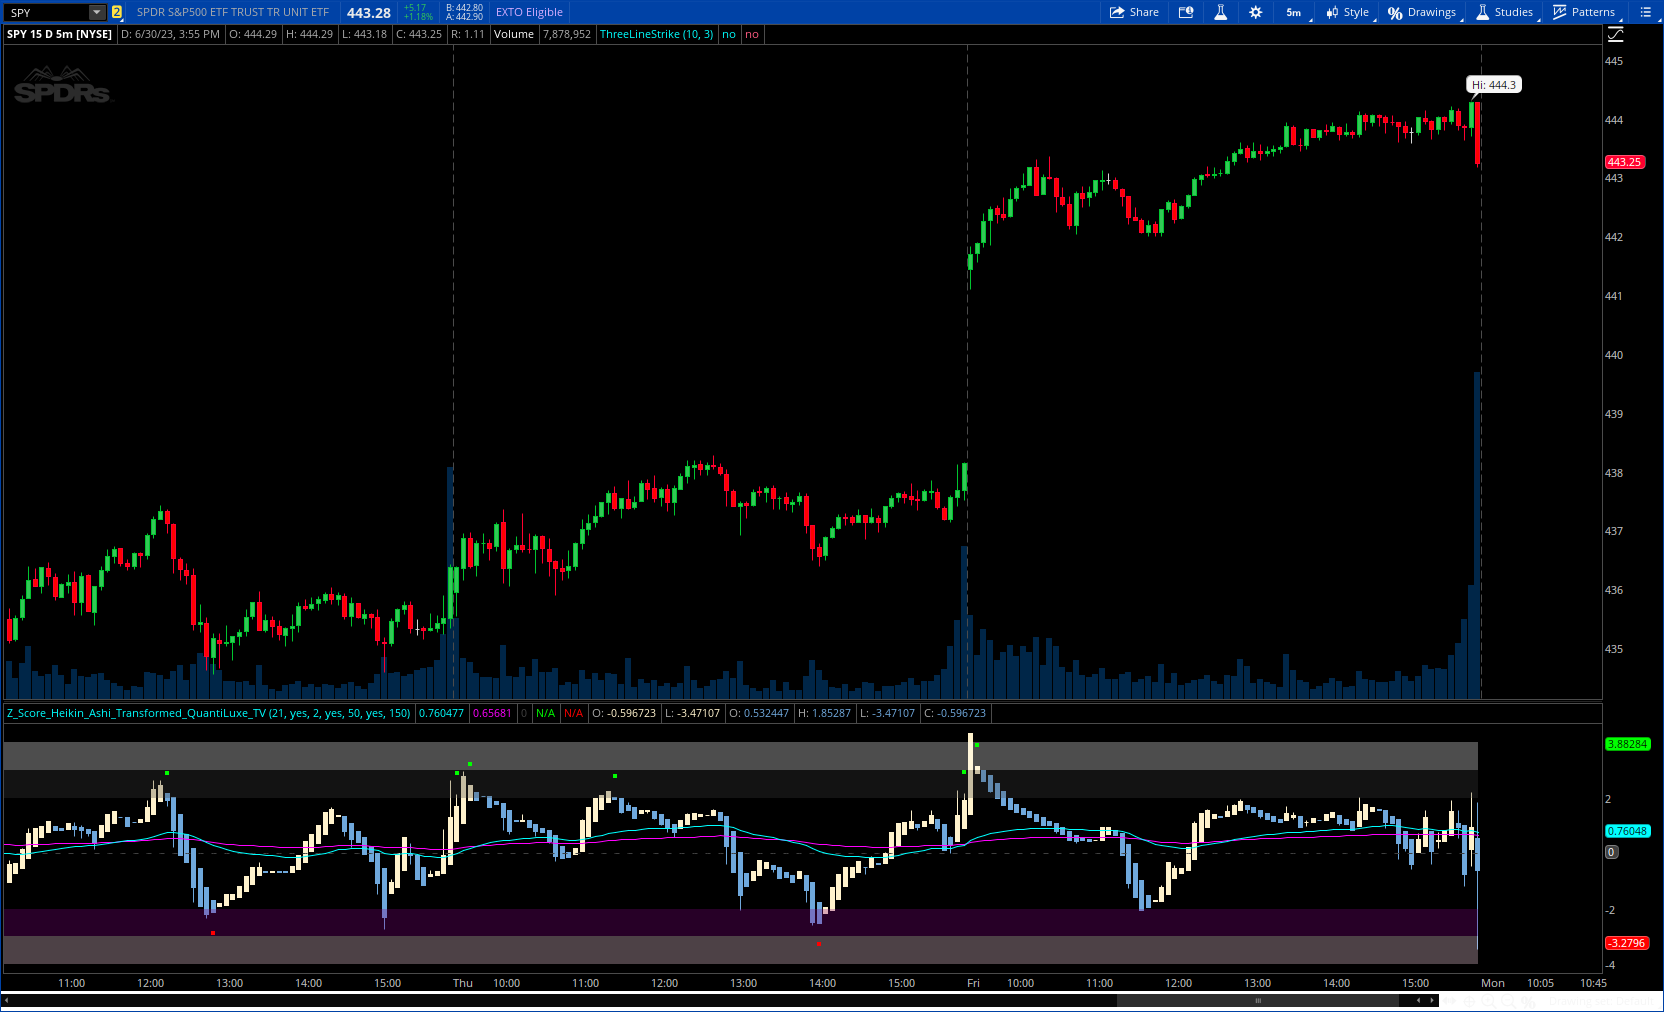Open the symbol selector dropdown arrow
Image resolution: width=1664 pixels, height=1012 pixels.
click(97, 12)
